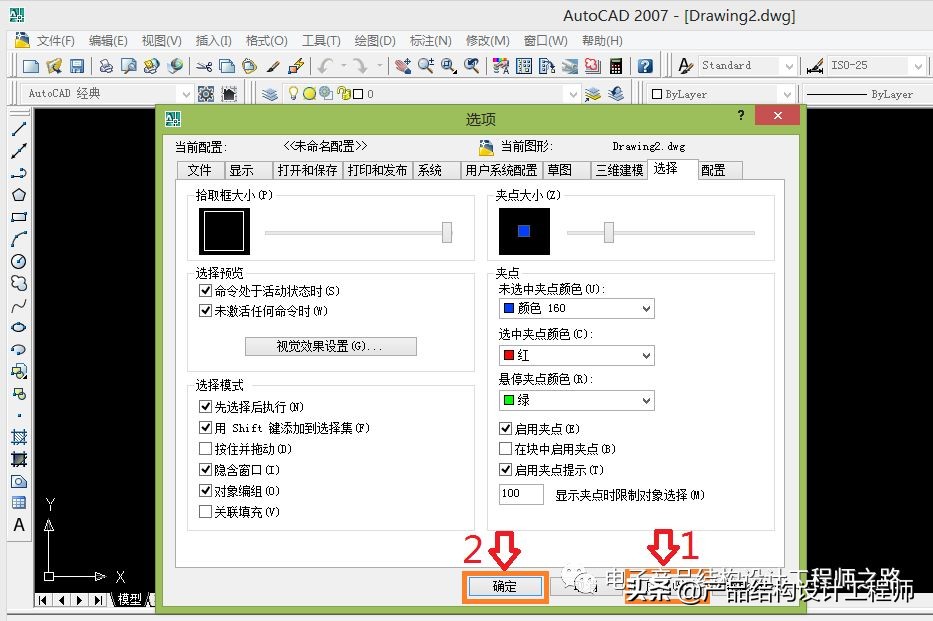Open the Layer Properties Manager icon
Screen dimensions: 933x621
270,94
